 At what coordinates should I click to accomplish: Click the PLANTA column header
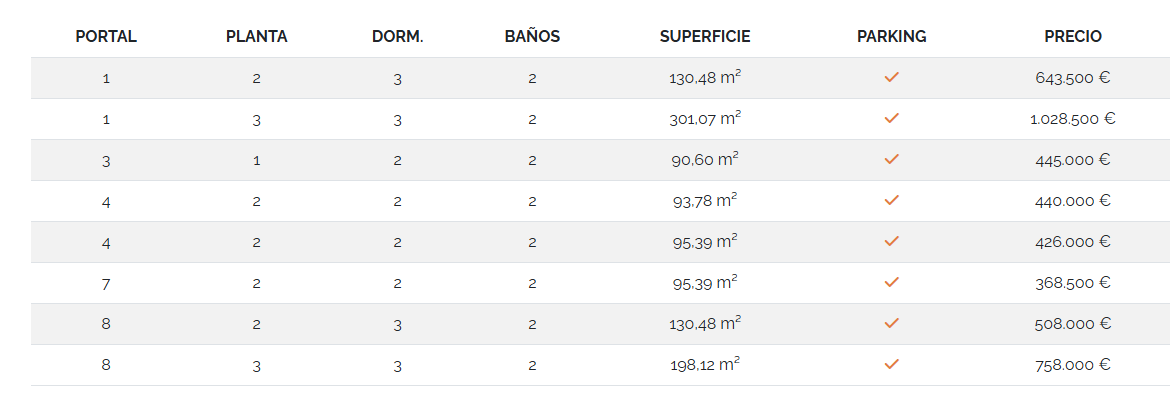[257, 37]
